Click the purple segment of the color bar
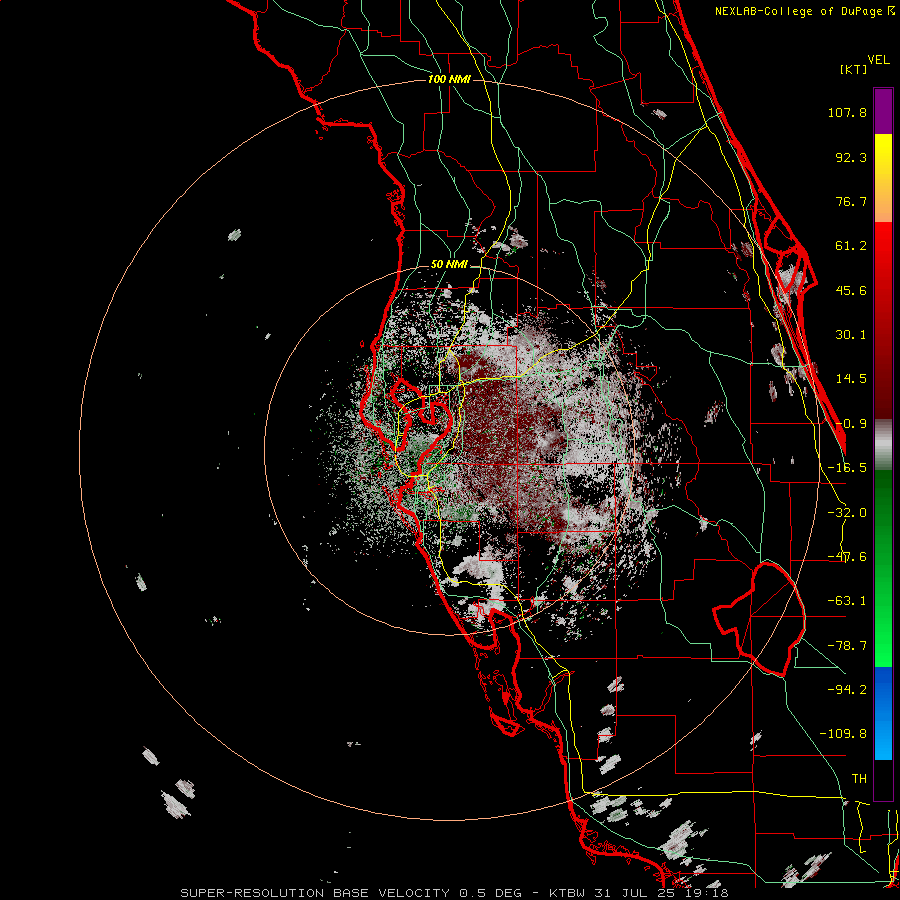Image resolution: width=900 pixels, height=900 pixels. point(883,111)
